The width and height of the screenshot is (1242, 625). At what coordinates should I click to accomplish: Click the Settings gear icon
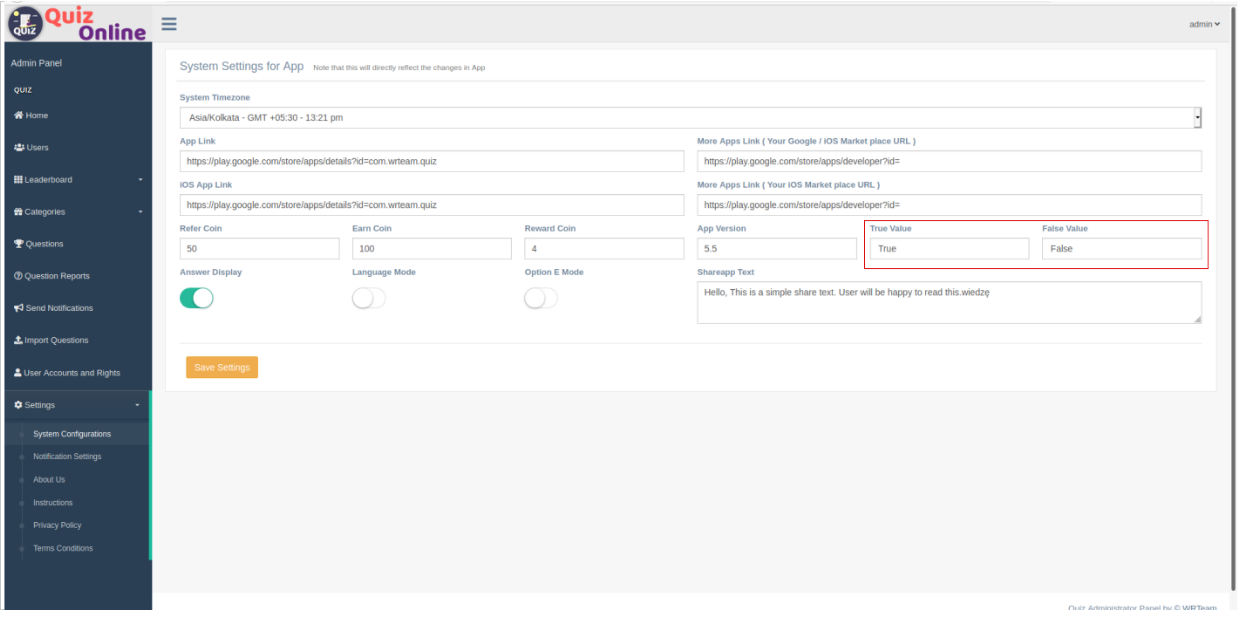point(18,405)
